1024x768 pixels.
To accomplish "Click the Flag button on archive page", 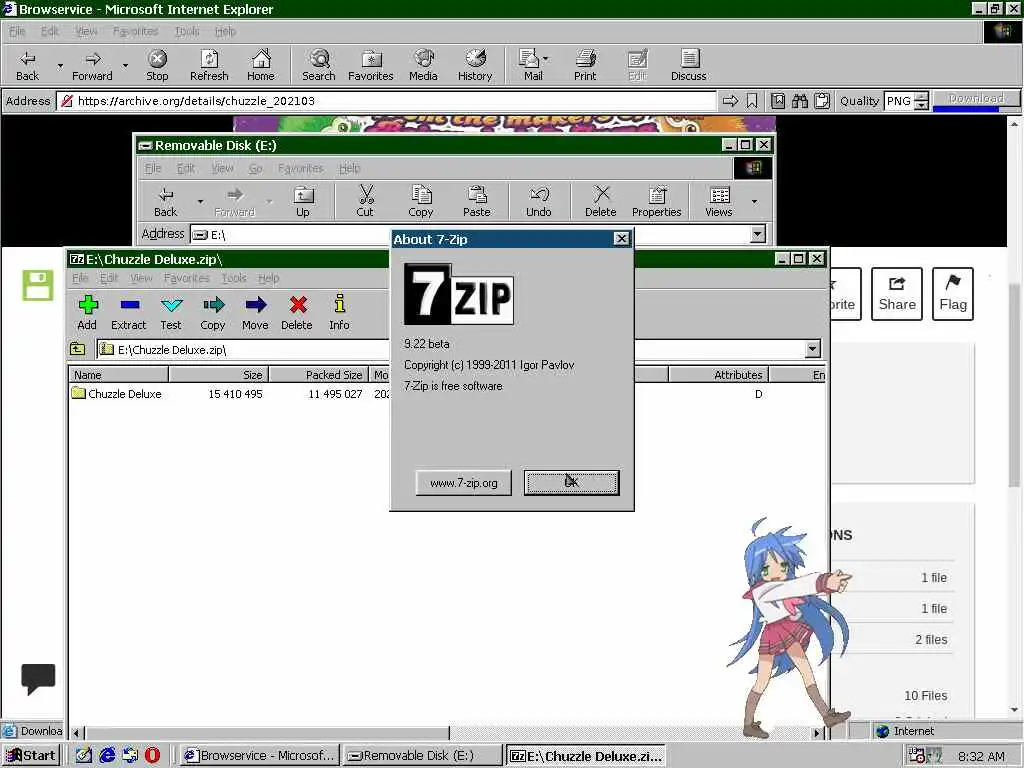I will (x=953, y=294).
